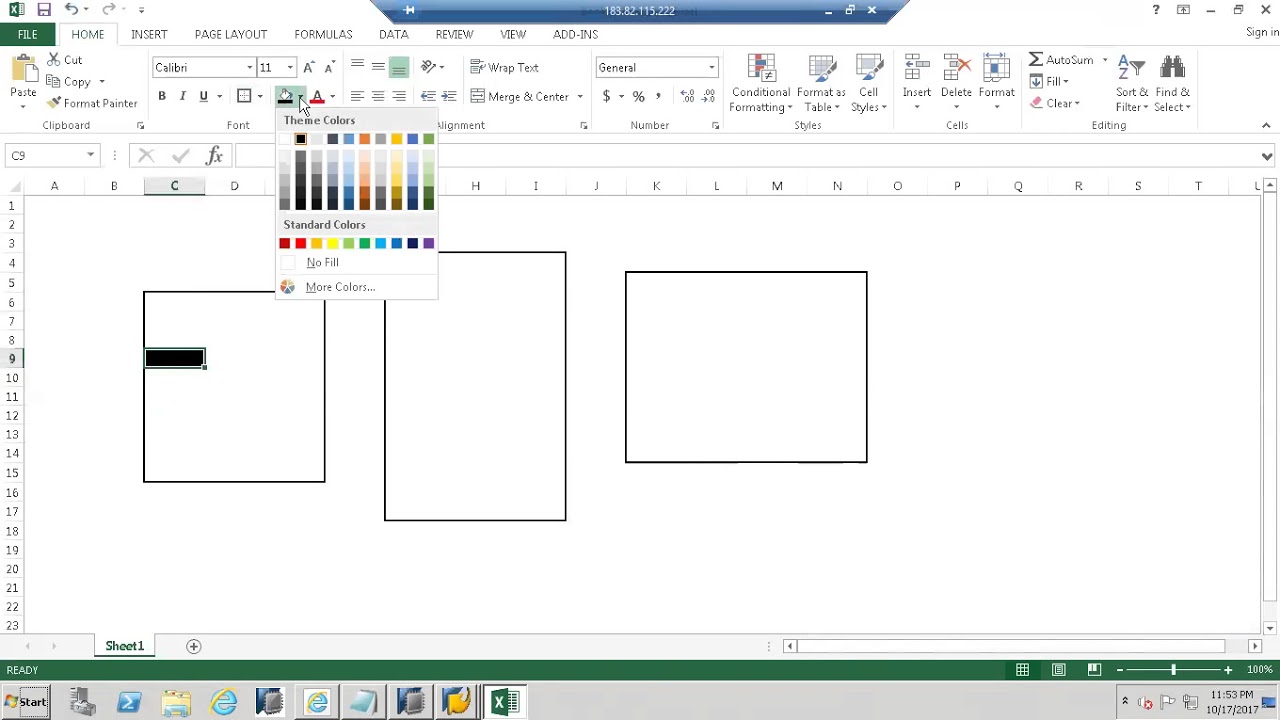This screenshot has width=1280, height=720.
Task: Expand the Copy dropdown arrow
Action: pyautogui.click(x=101, y=82)
